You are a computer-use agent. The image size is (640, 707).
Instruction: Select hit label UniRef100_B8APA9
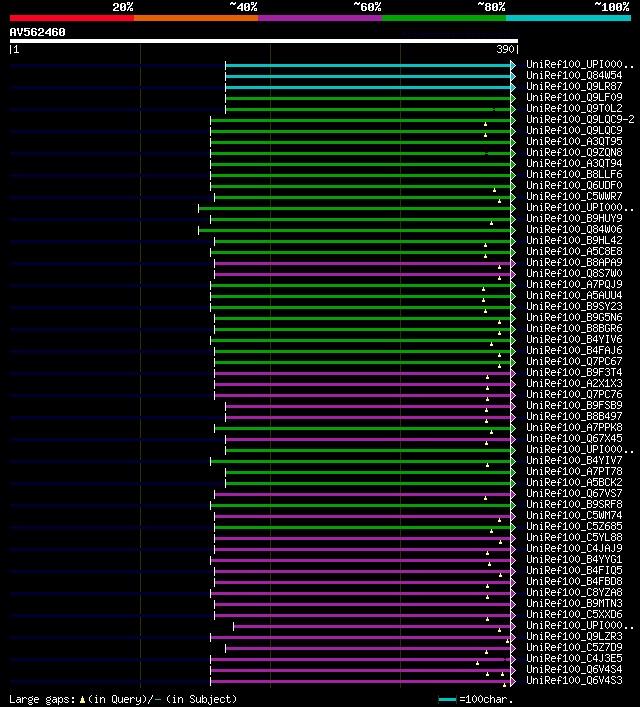click(x=574, y=262)
